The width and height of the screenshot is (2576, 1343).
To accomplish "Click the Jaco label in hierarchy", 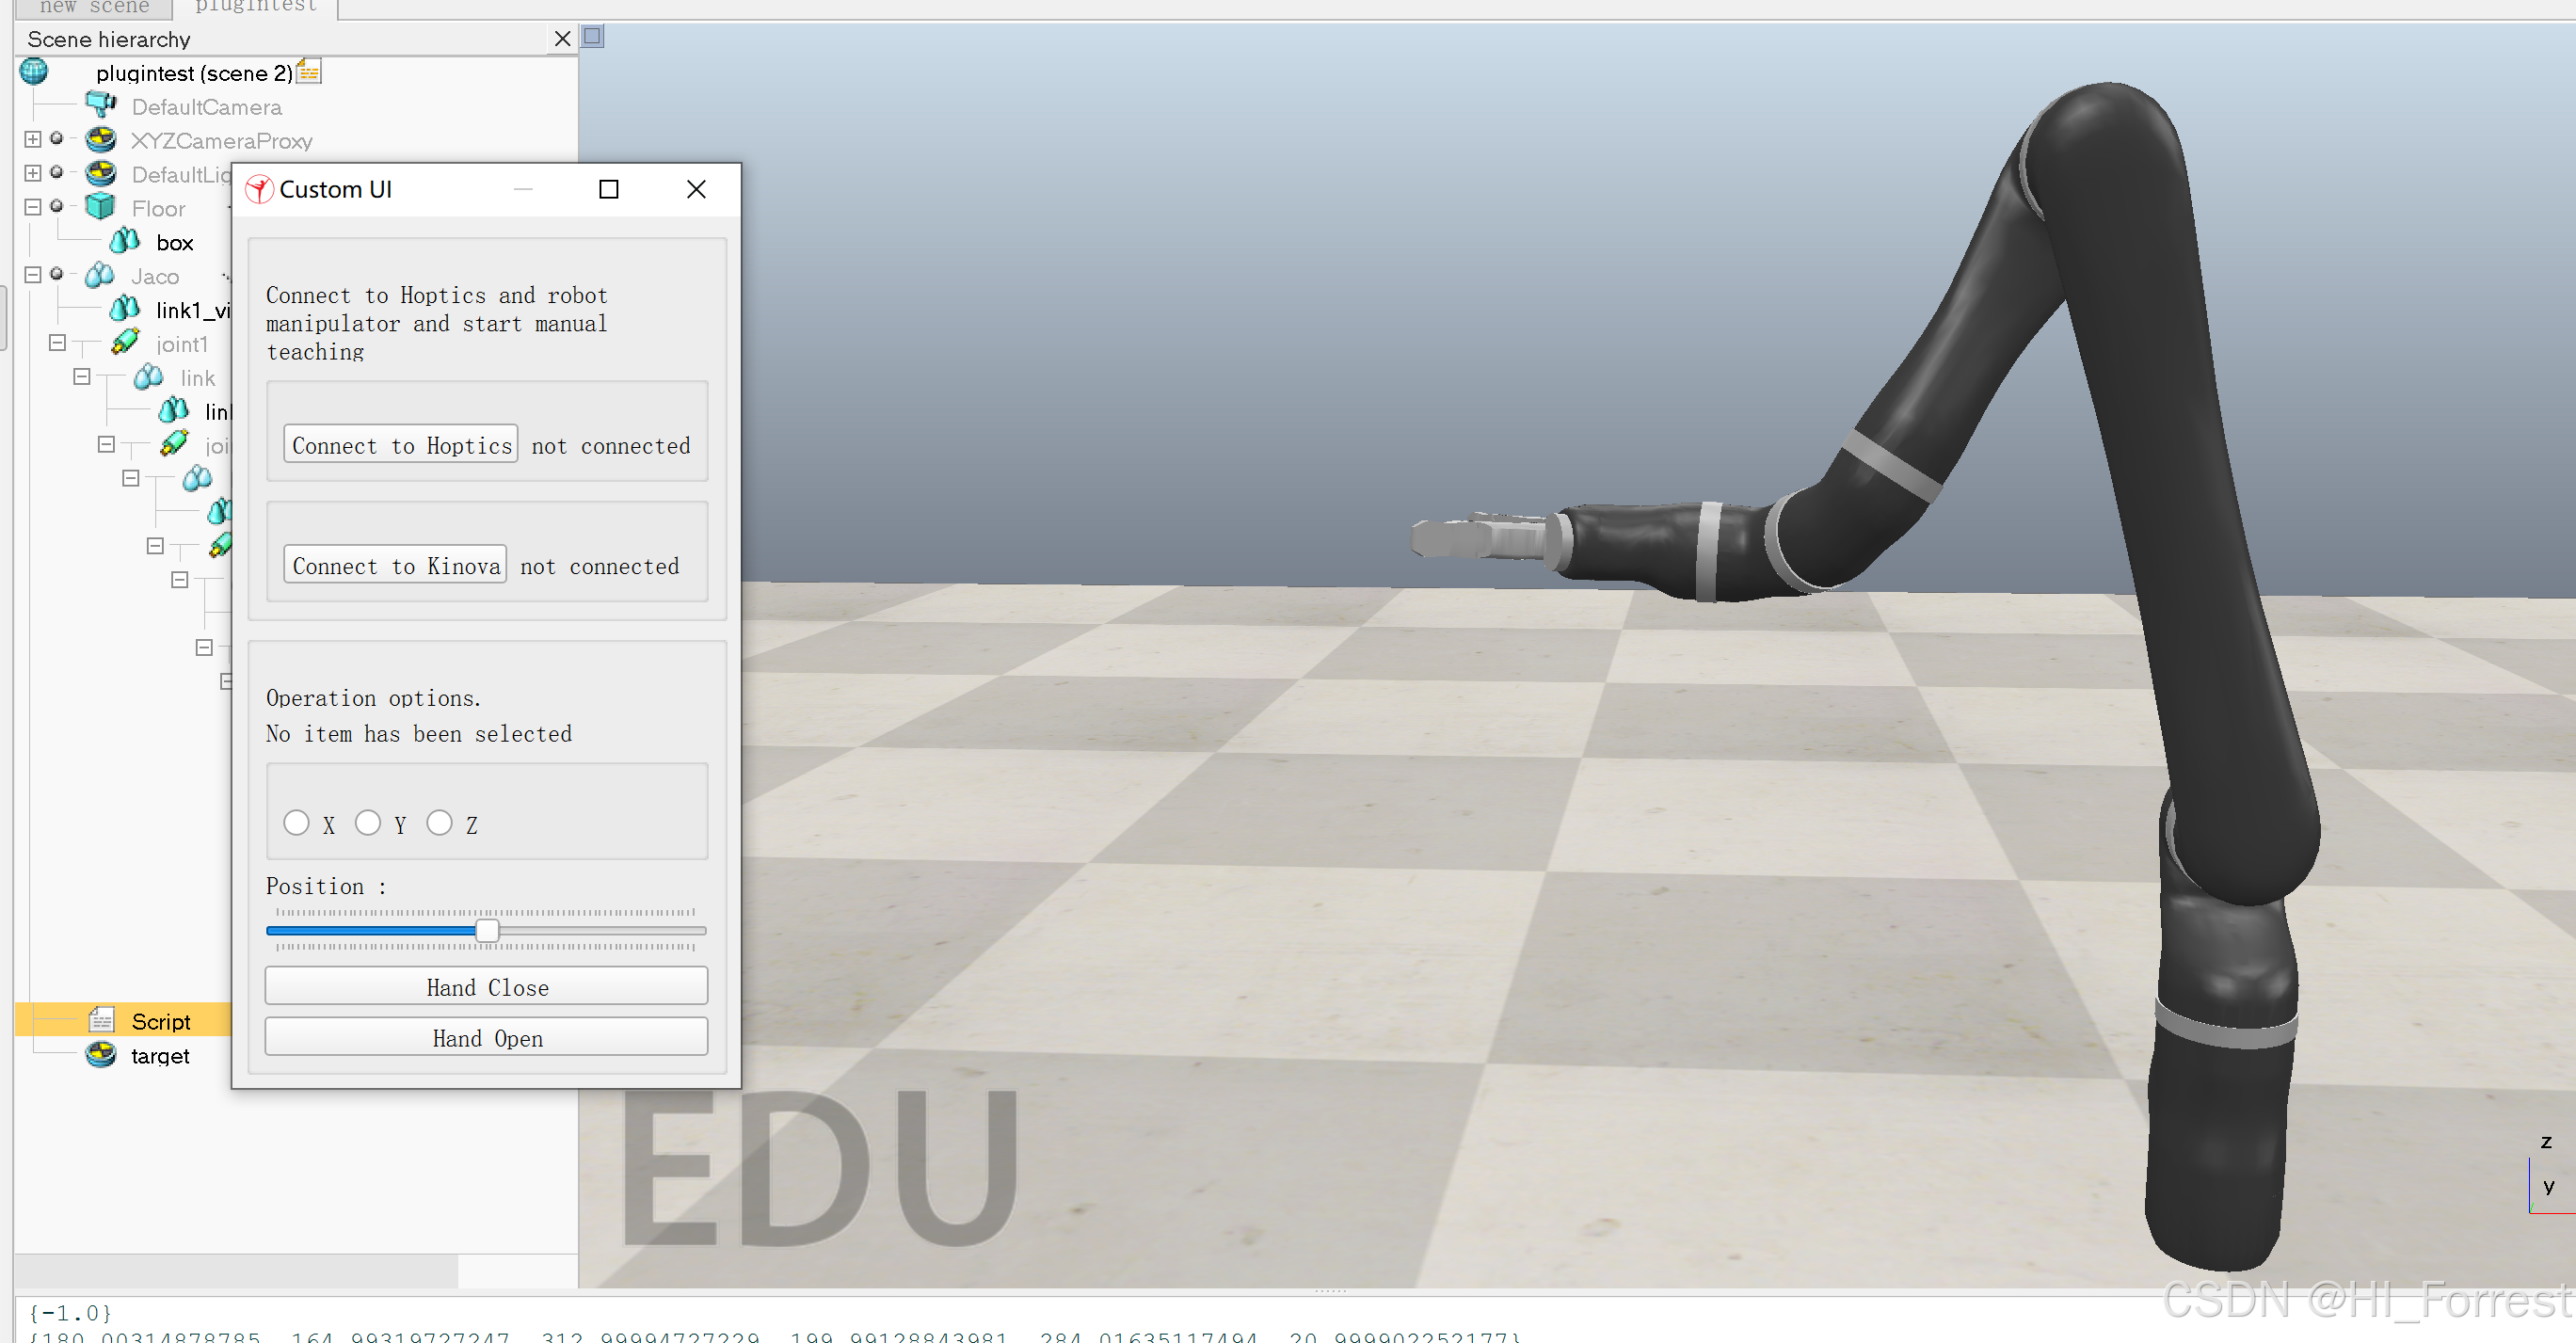I will click(x=155, y=276).
